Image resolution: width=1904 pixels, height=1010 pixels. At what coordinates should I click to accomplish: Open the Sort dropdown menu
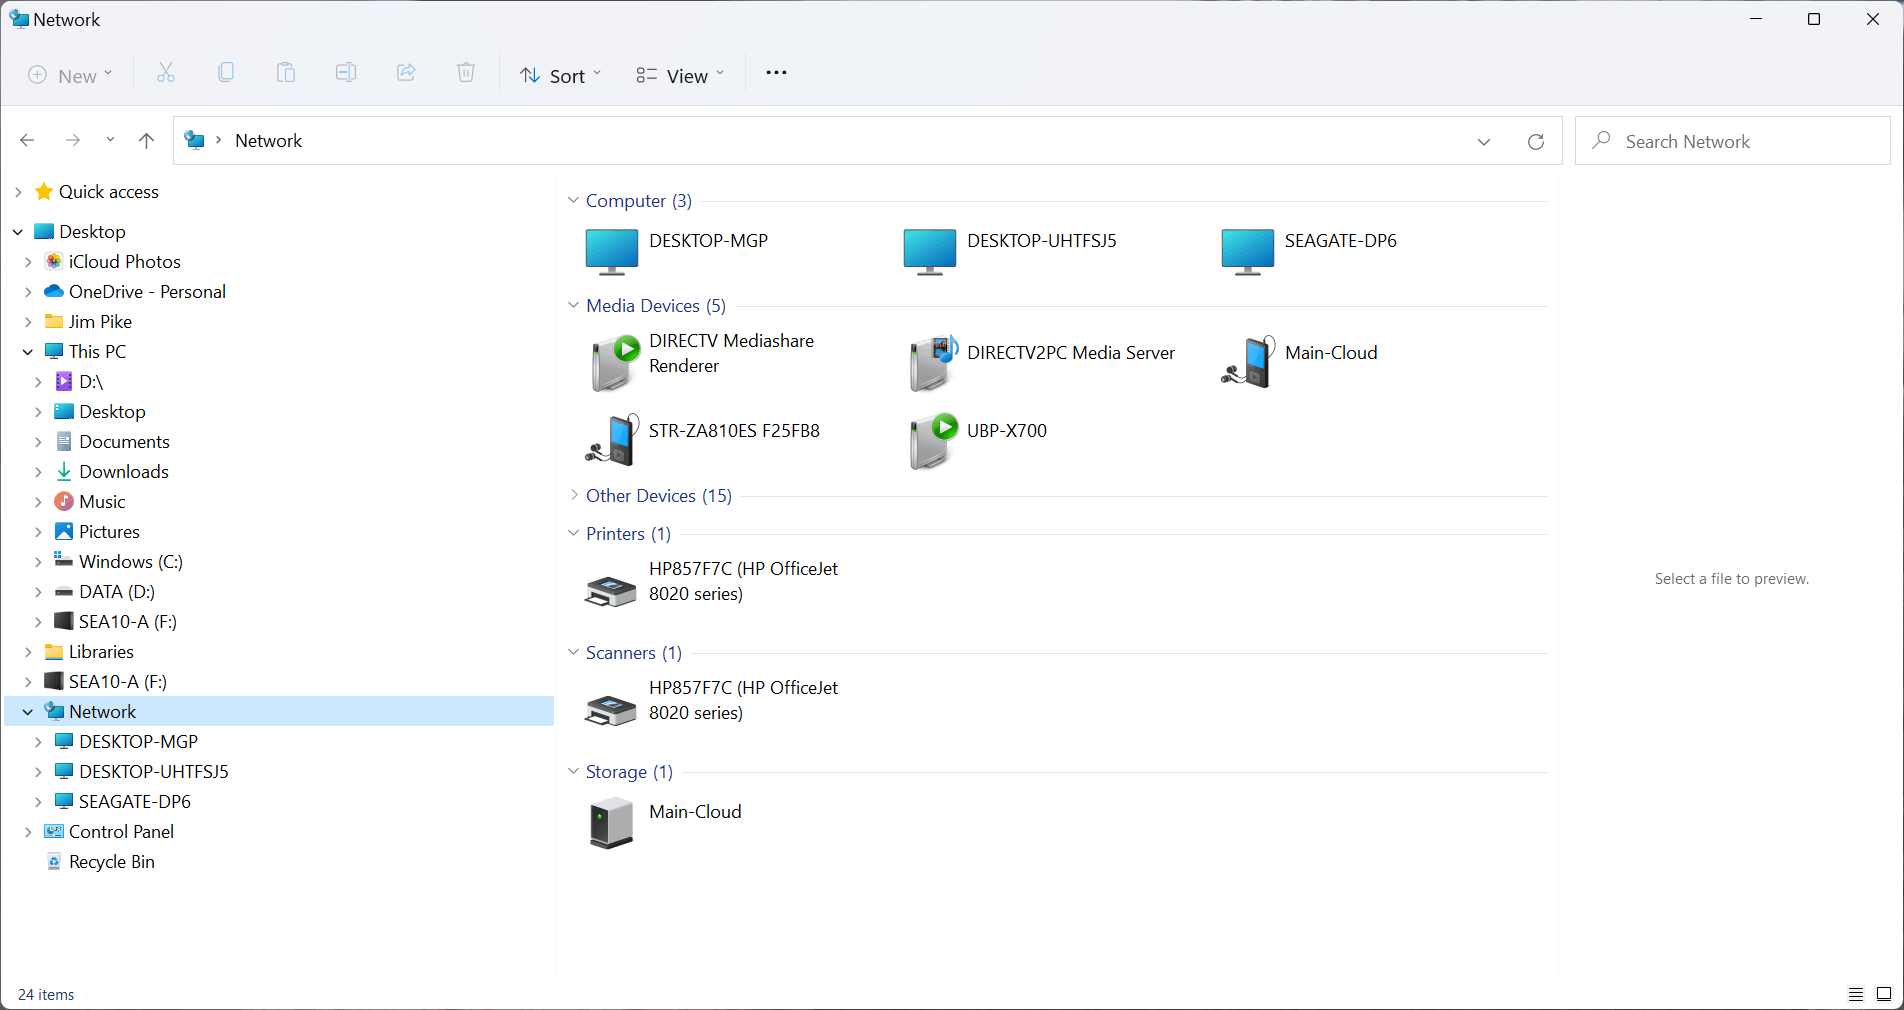561,75
